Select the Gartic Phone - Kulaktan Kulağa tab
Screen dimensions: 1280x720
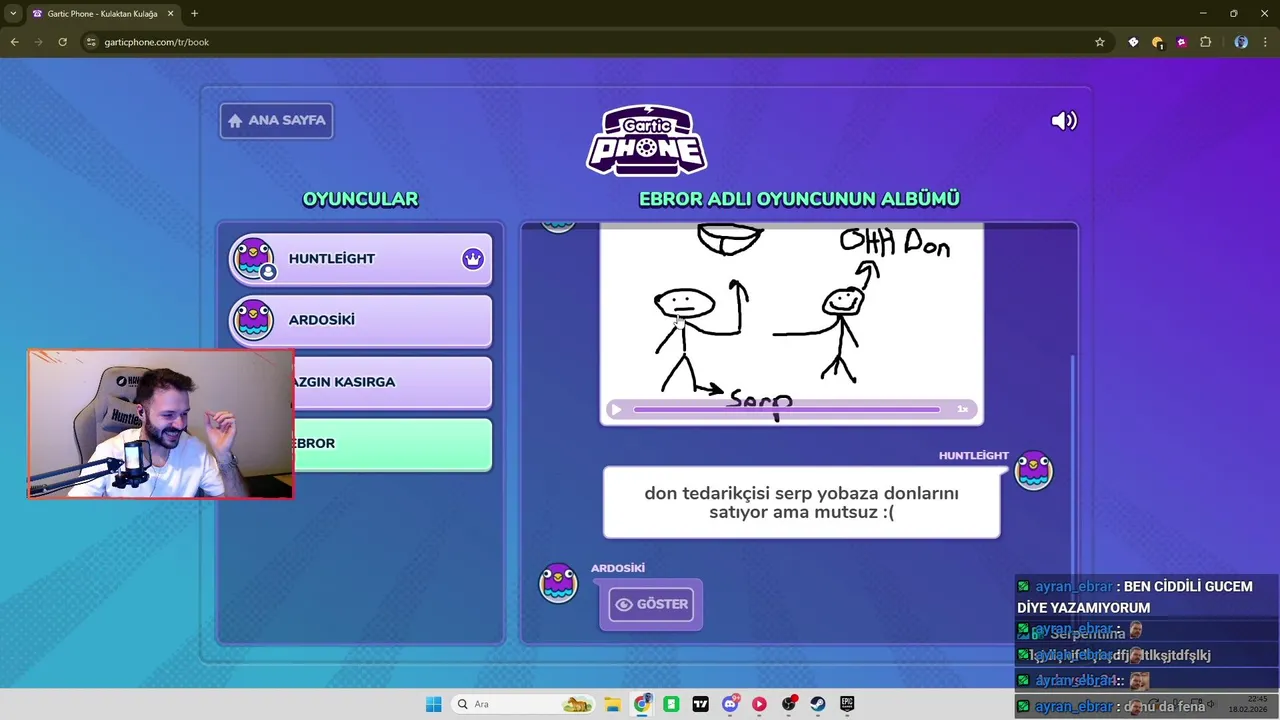102,14
